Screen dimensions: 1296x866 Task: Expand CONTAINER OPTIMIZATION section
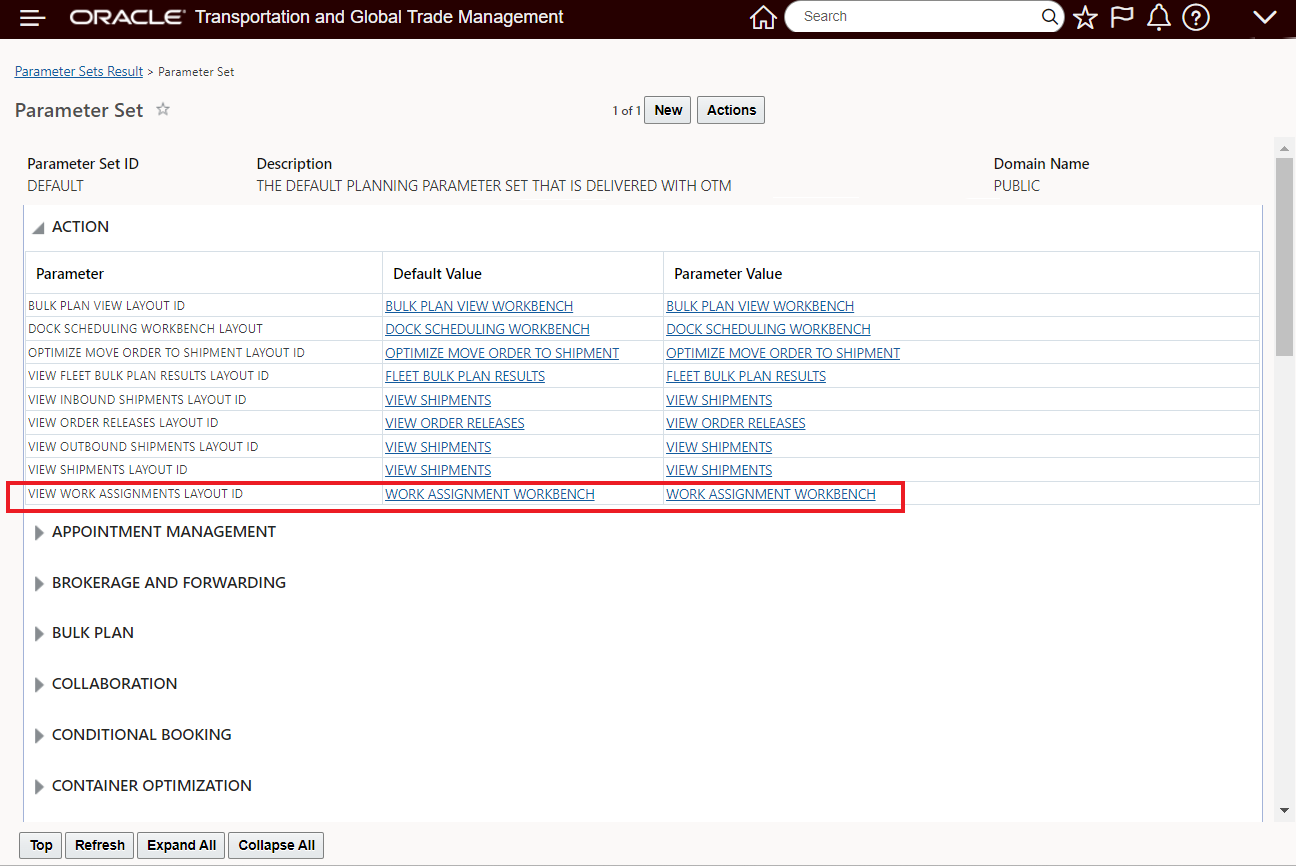pos(40,787)
